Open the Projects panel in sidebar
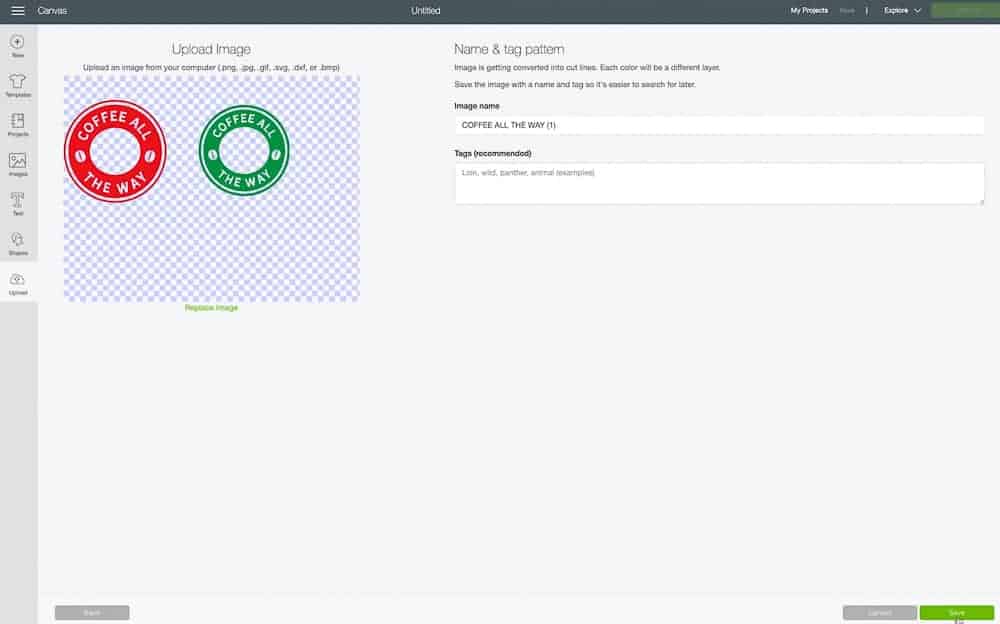The width and height of the screenshot is (1000, 624). (x=18, y=125)
